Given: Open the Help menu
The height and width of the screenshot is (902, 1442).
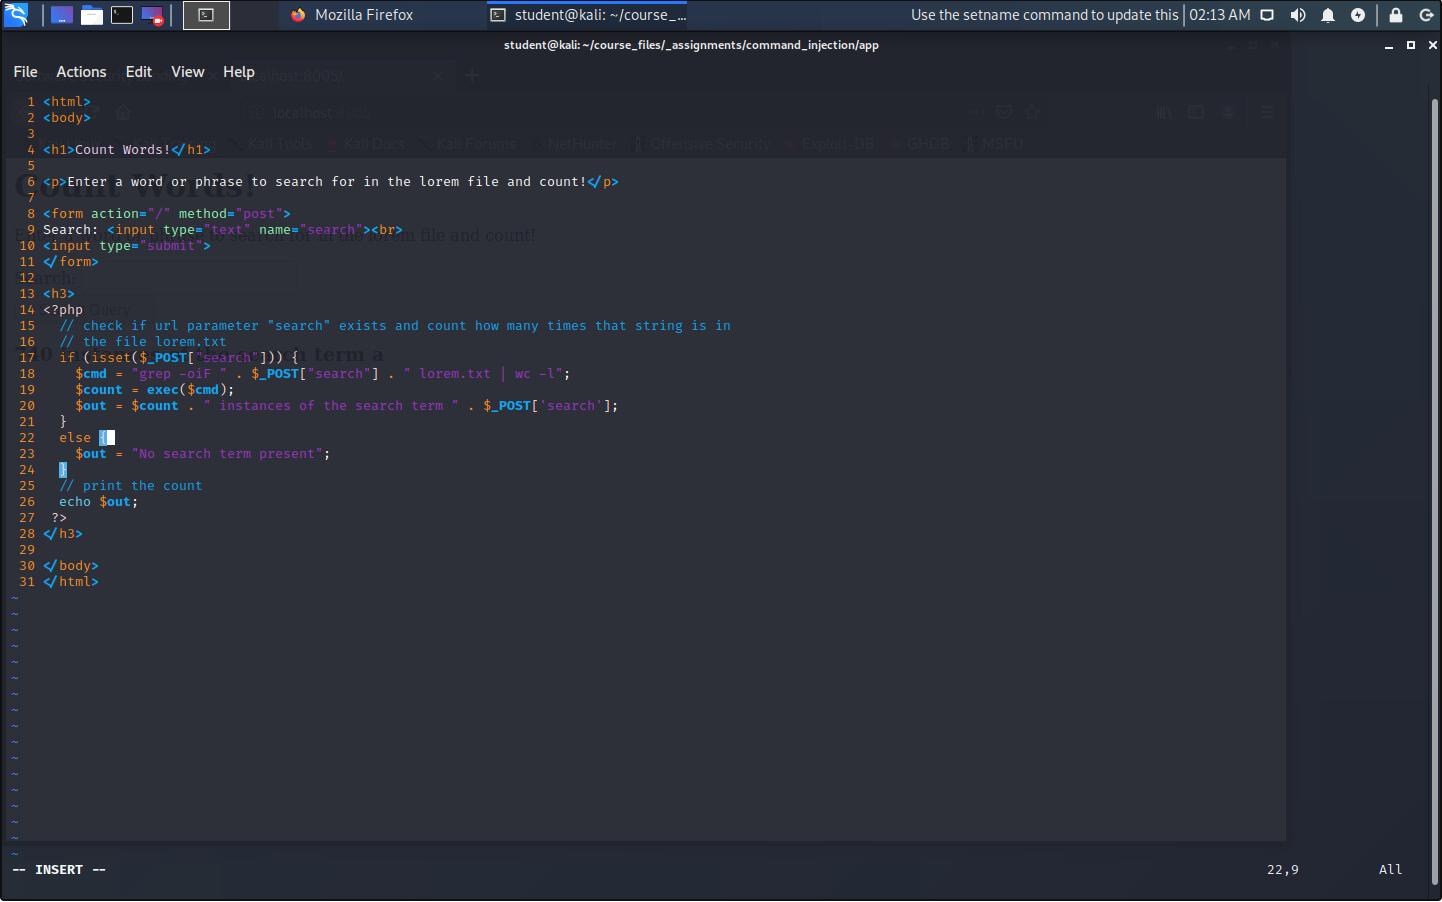Looking at the screenshot, I should 239,72.
